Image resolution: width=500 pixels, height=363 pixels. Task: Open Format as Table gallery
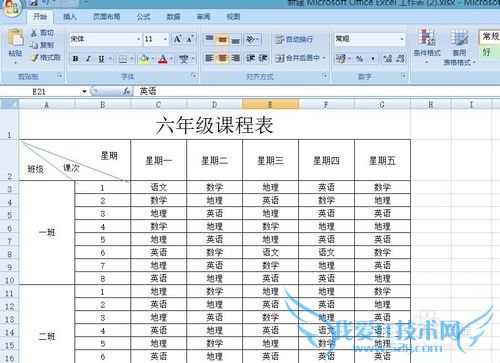click(459, 47)
